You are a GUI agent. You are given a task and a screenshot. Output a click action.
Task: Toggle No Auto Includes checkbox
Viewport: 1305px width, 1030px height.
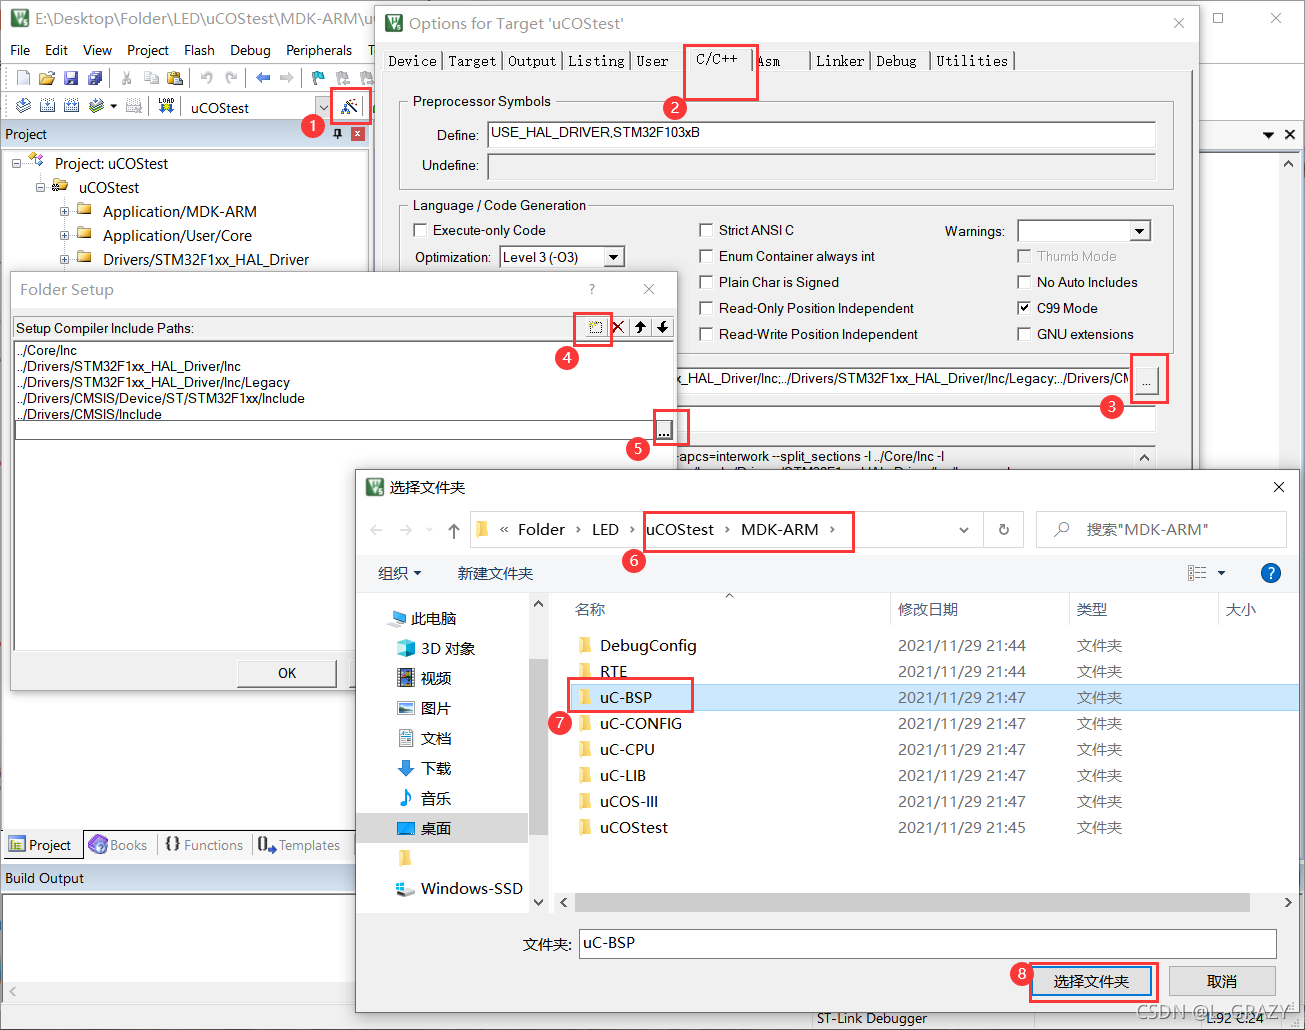1024,282
